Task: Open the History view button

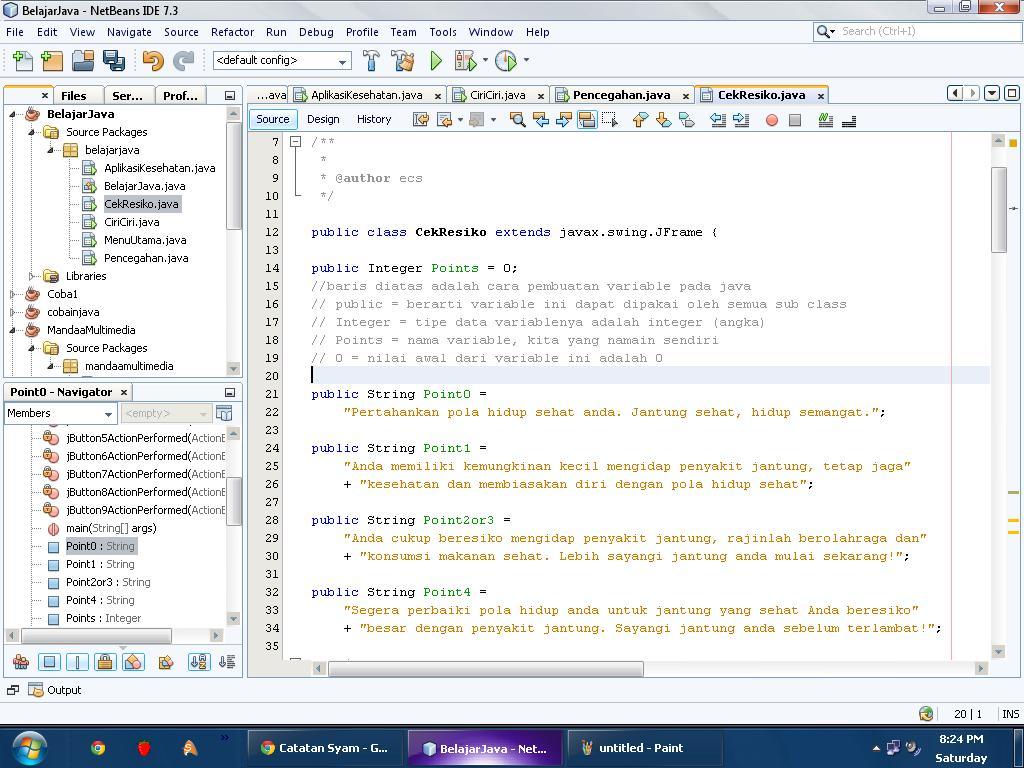Action: [x=374, y=119]
